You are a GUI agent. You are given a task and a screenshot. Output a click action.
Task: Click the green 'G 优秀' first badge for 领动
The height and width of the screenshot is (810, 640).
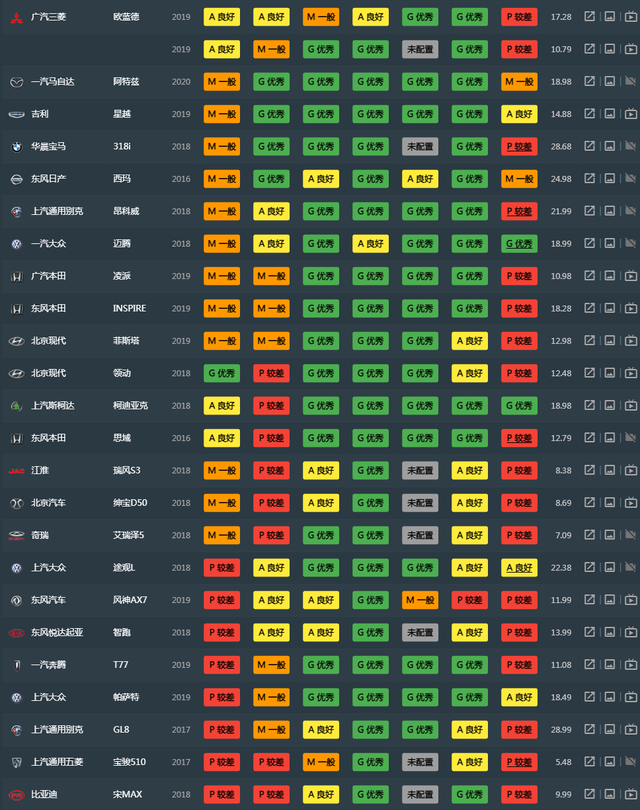[222, 373]
